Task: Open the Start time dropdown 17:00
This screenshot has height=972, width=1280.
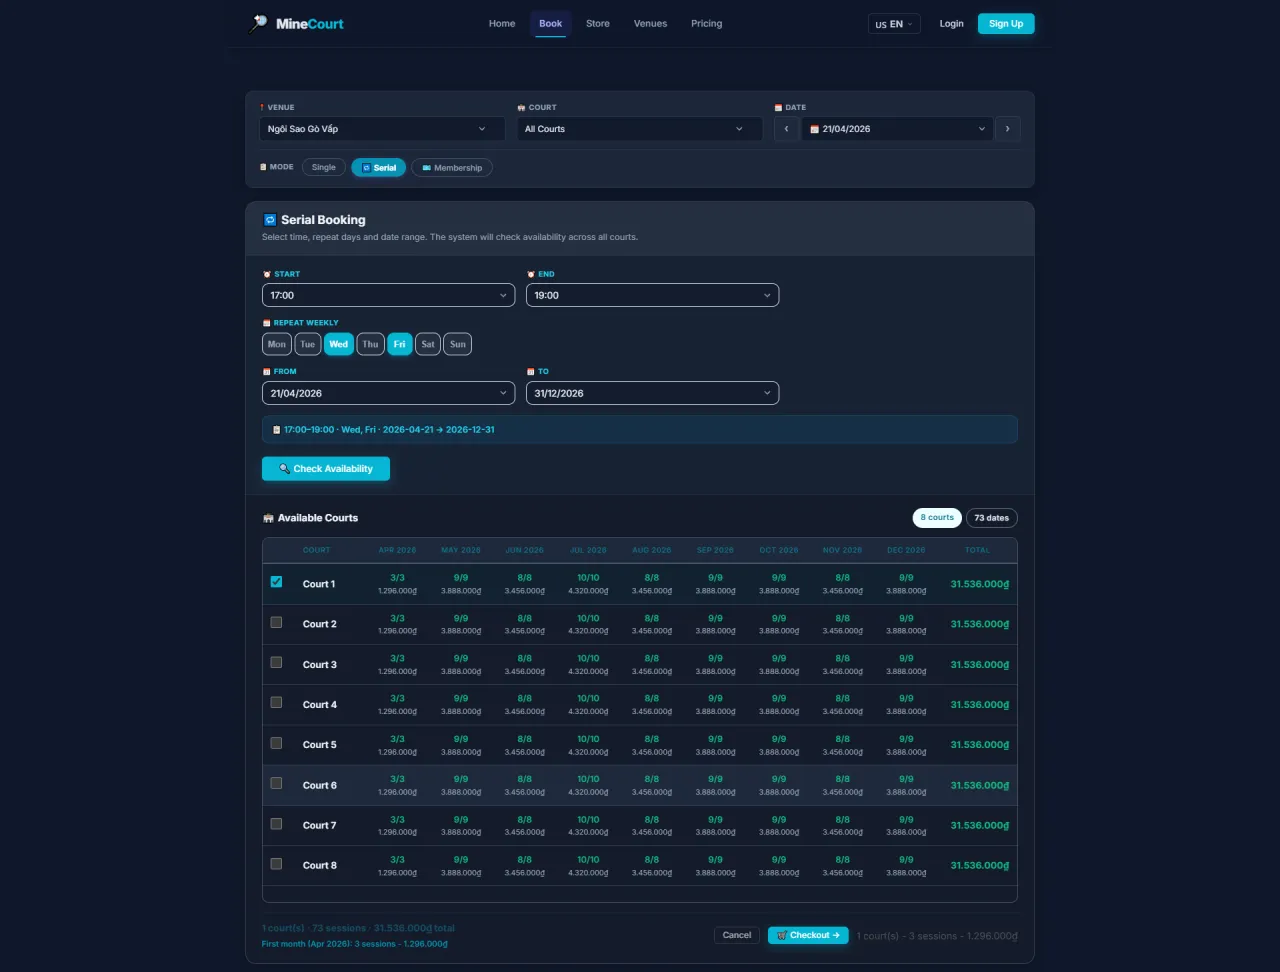Action: 388,295
